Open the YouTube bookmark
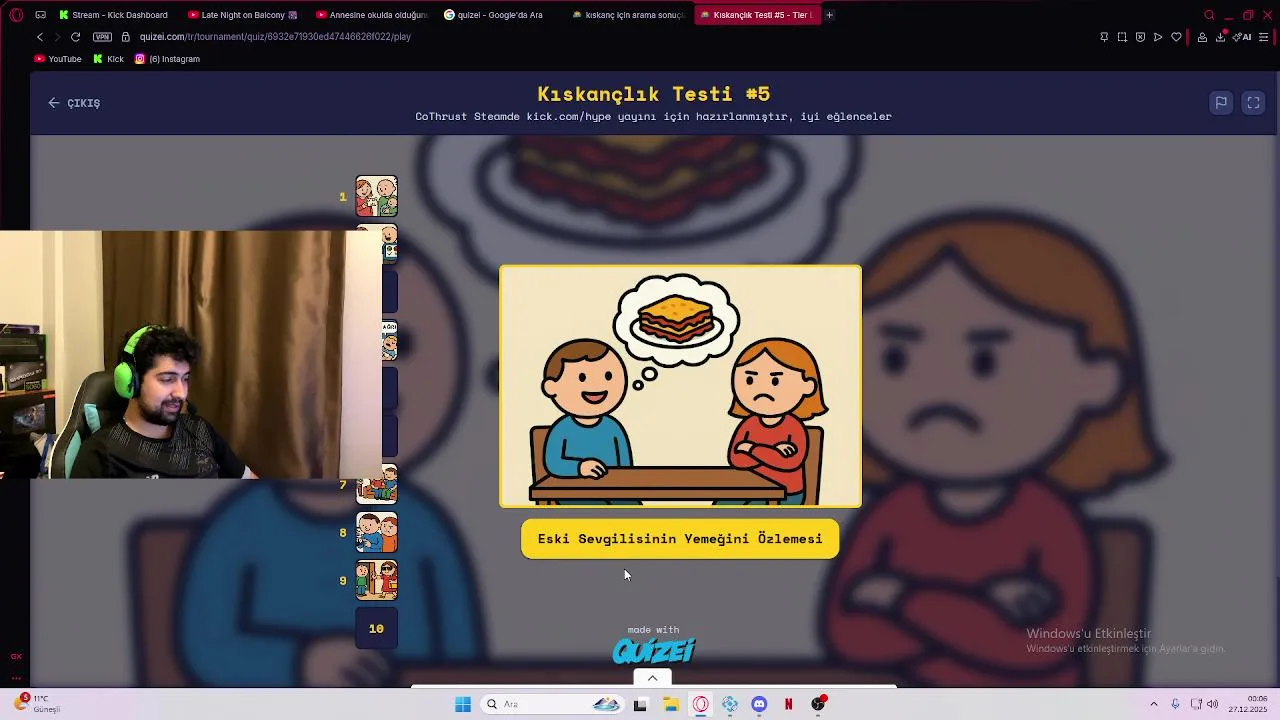 58,59
